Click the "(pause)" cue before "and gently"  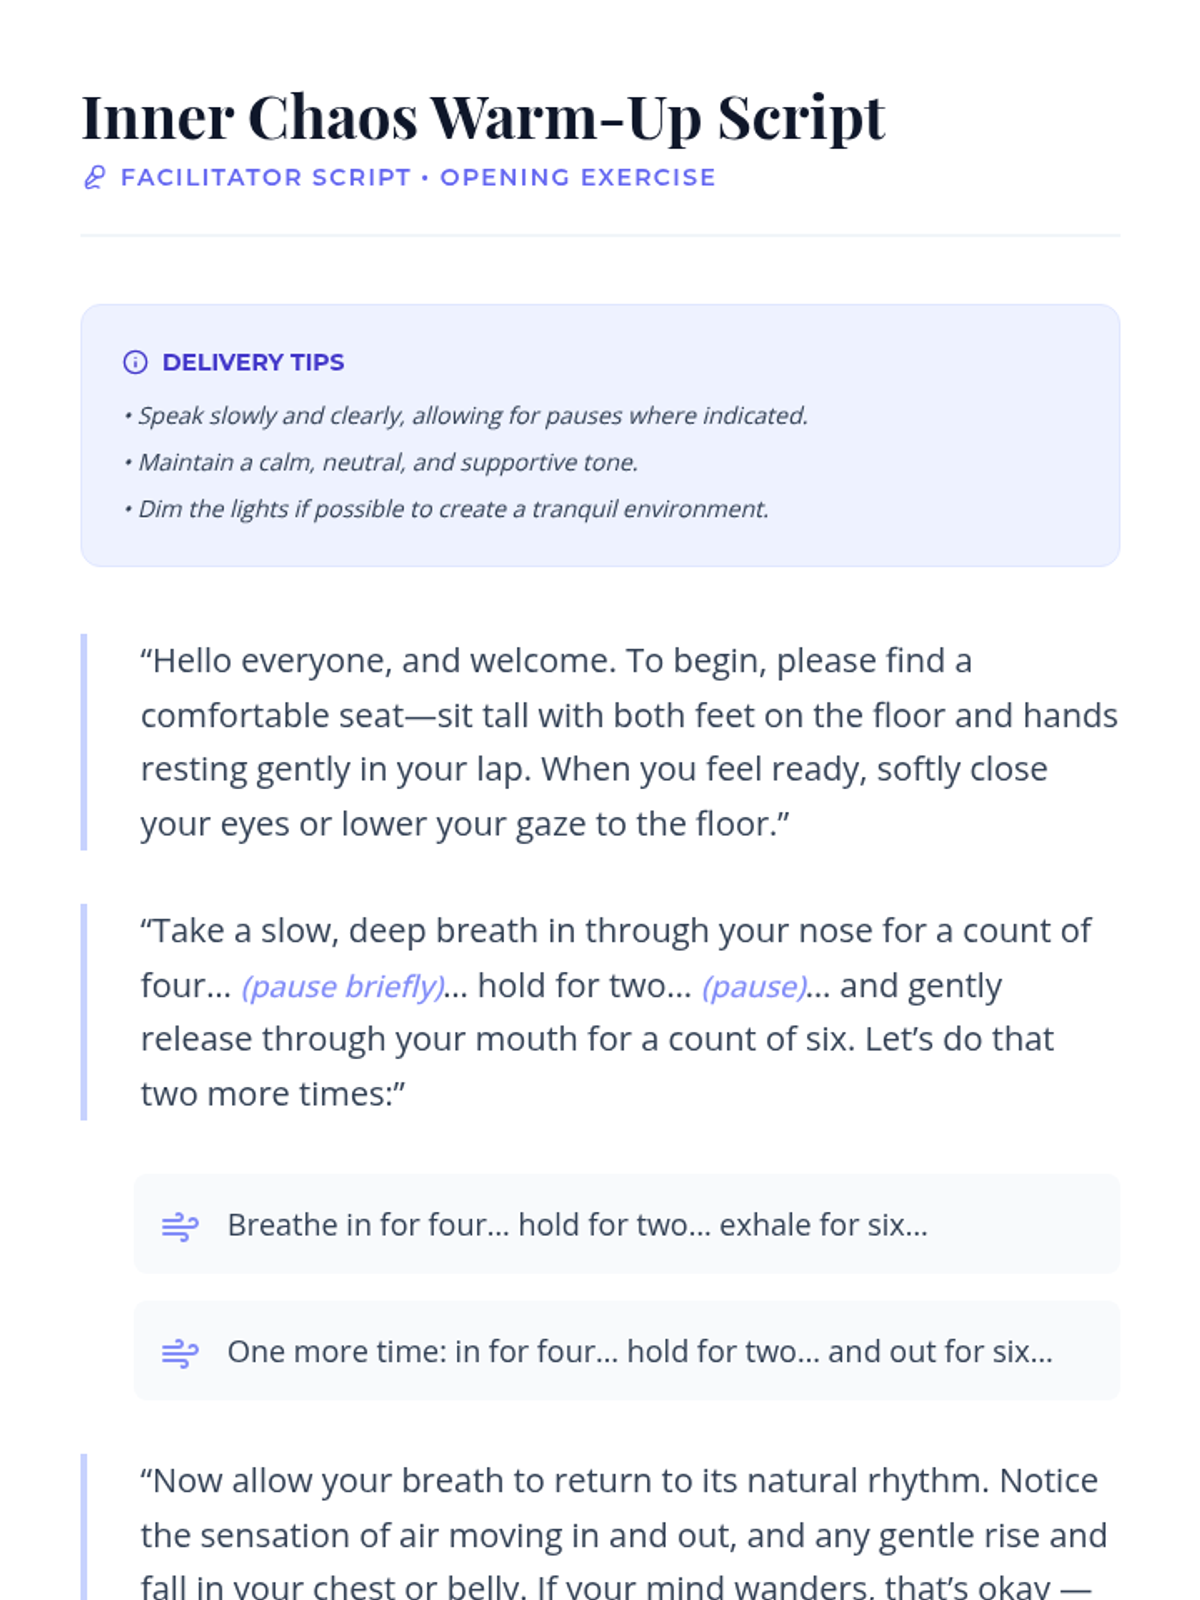755,987
